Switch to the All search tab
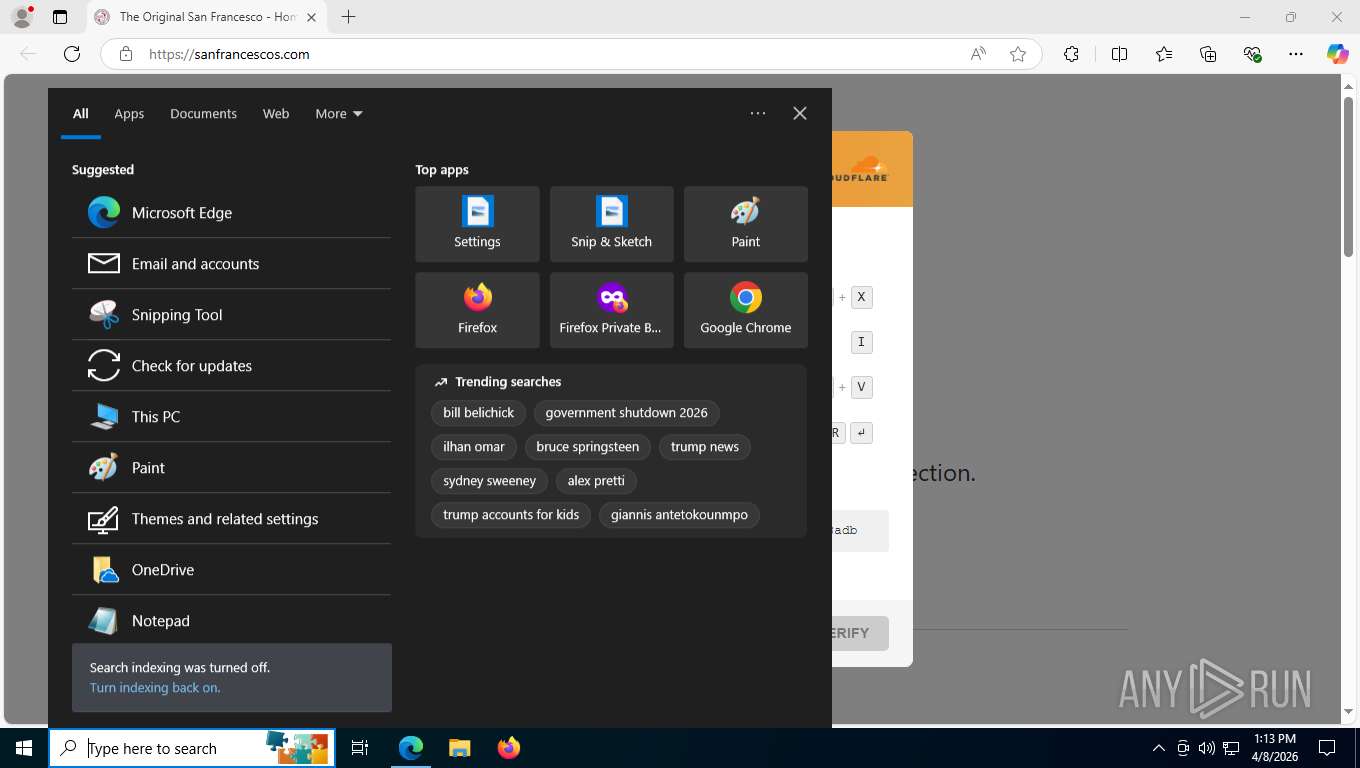 pyautogui.click(x=81, y=114)
